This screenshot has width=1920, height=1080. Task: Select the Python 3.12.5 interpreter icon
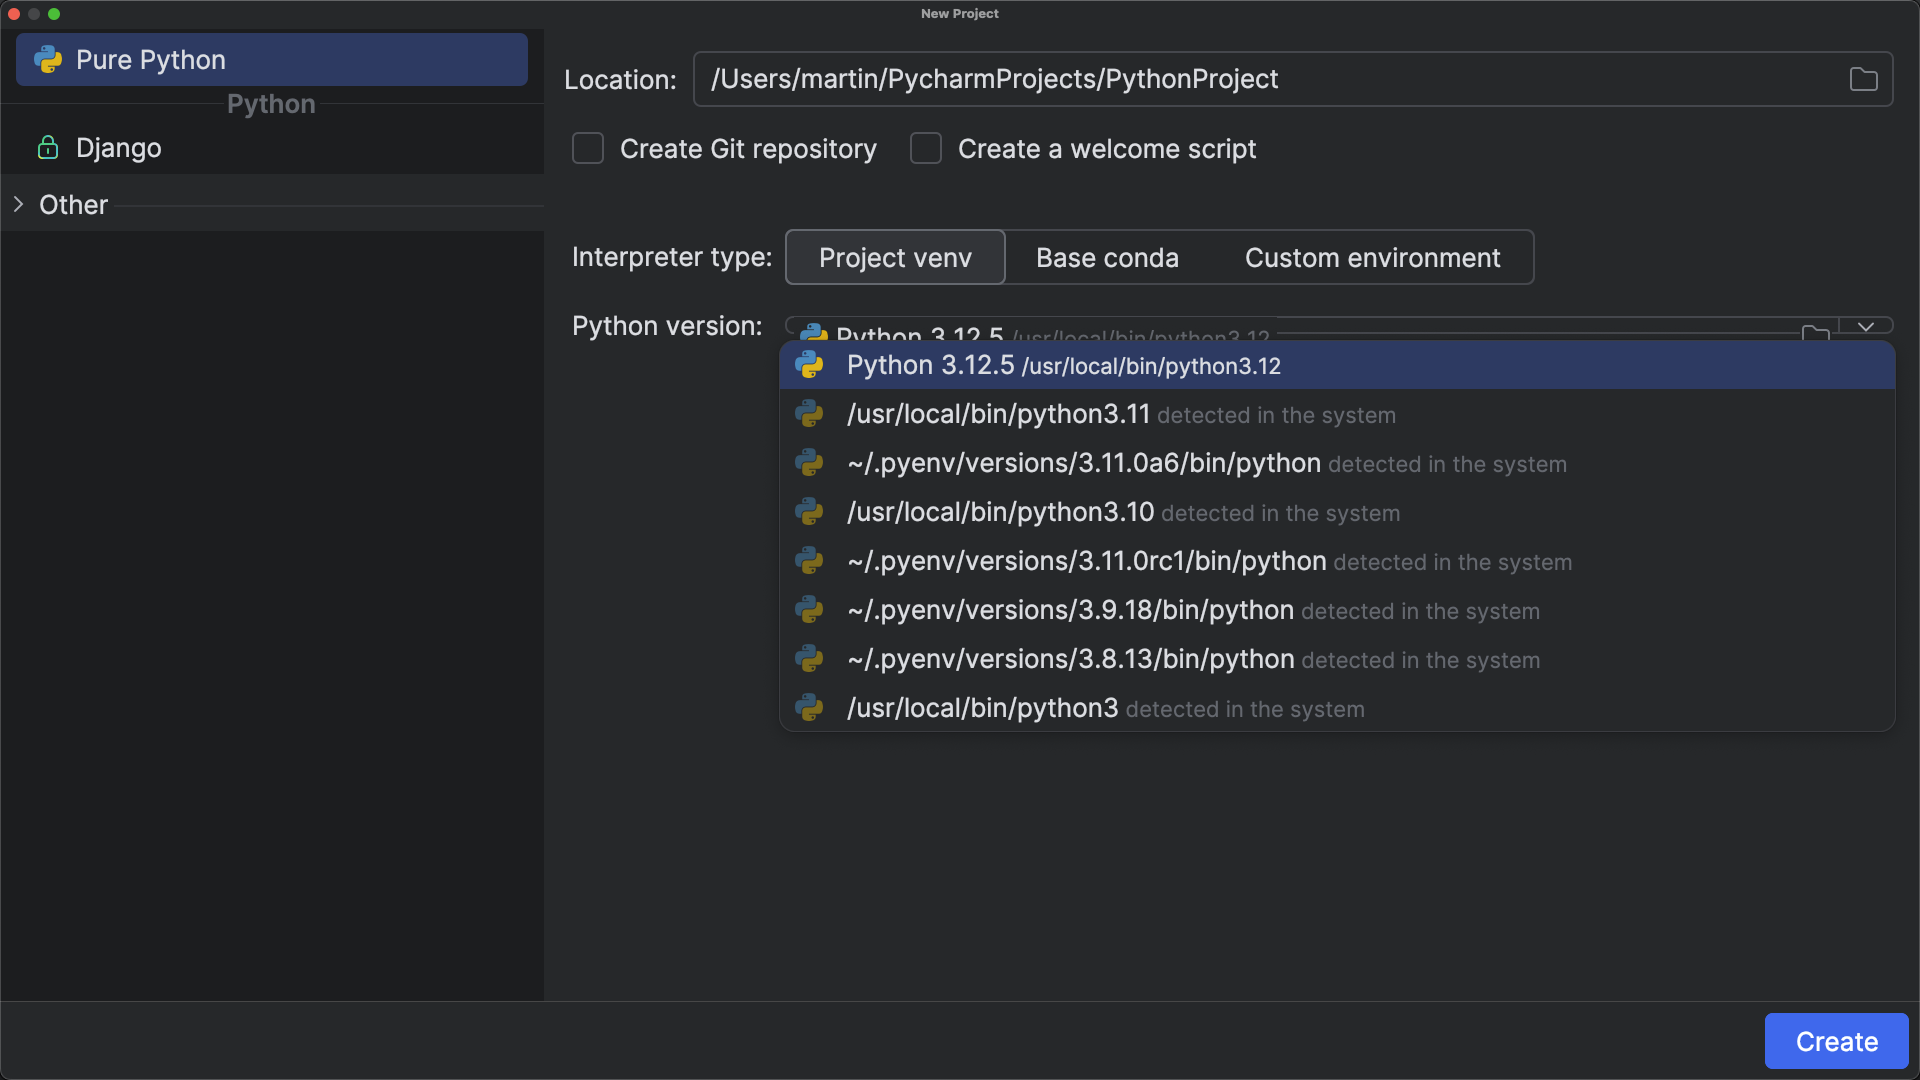[x=810, y=365]
